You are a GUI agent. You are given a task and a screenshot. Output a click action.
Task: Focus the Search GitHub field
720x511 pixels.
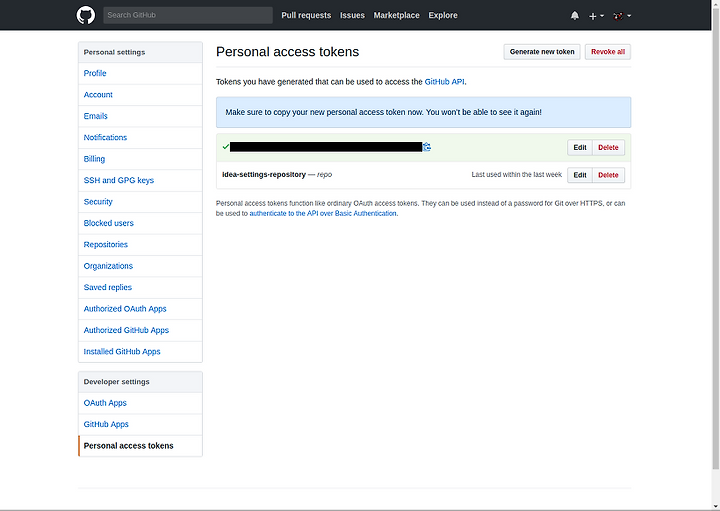188,15
